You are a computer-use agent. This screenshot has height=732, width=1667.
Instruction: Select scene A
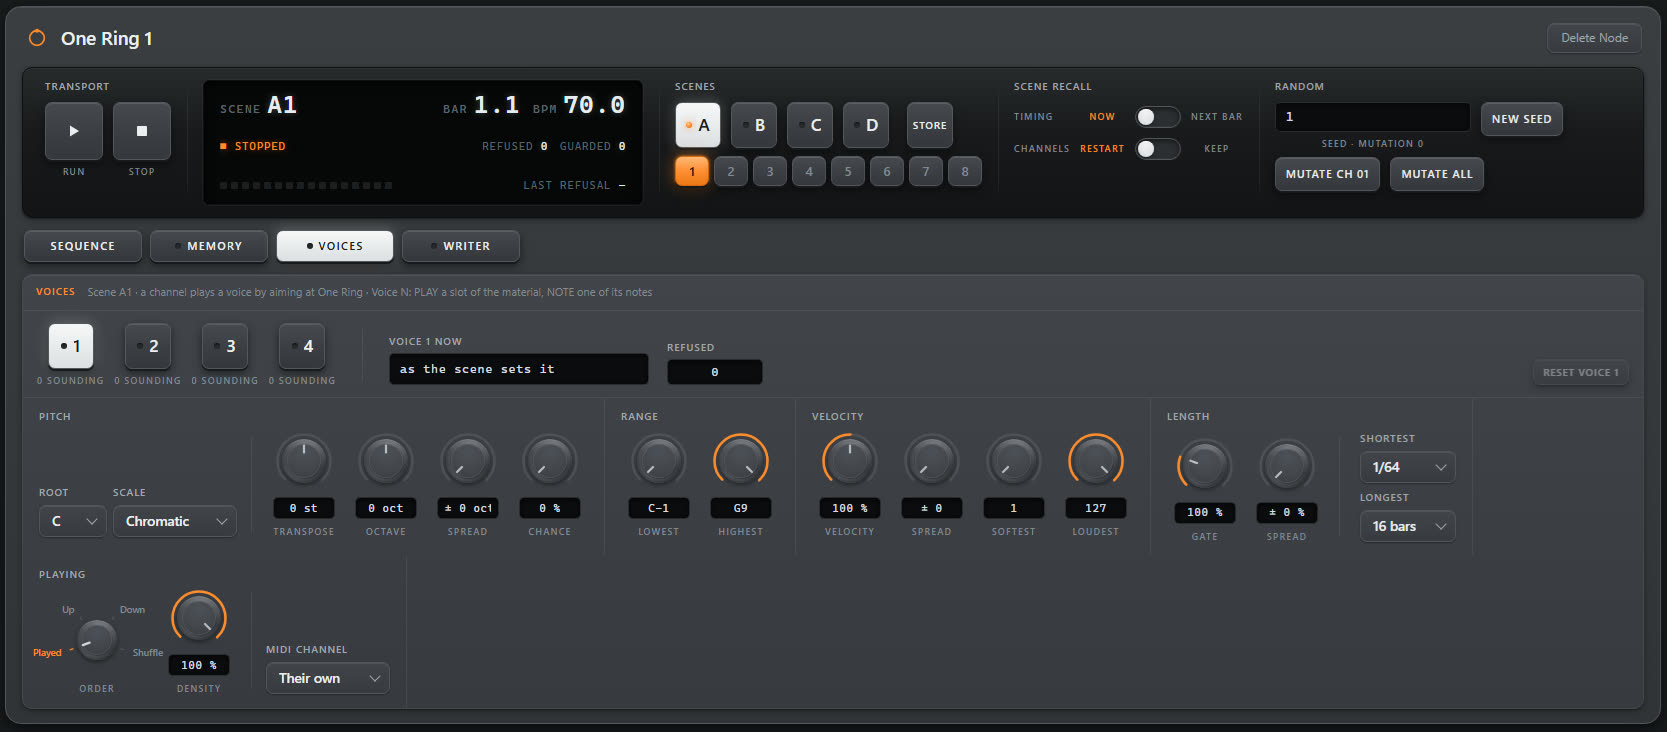click(698, 125)
